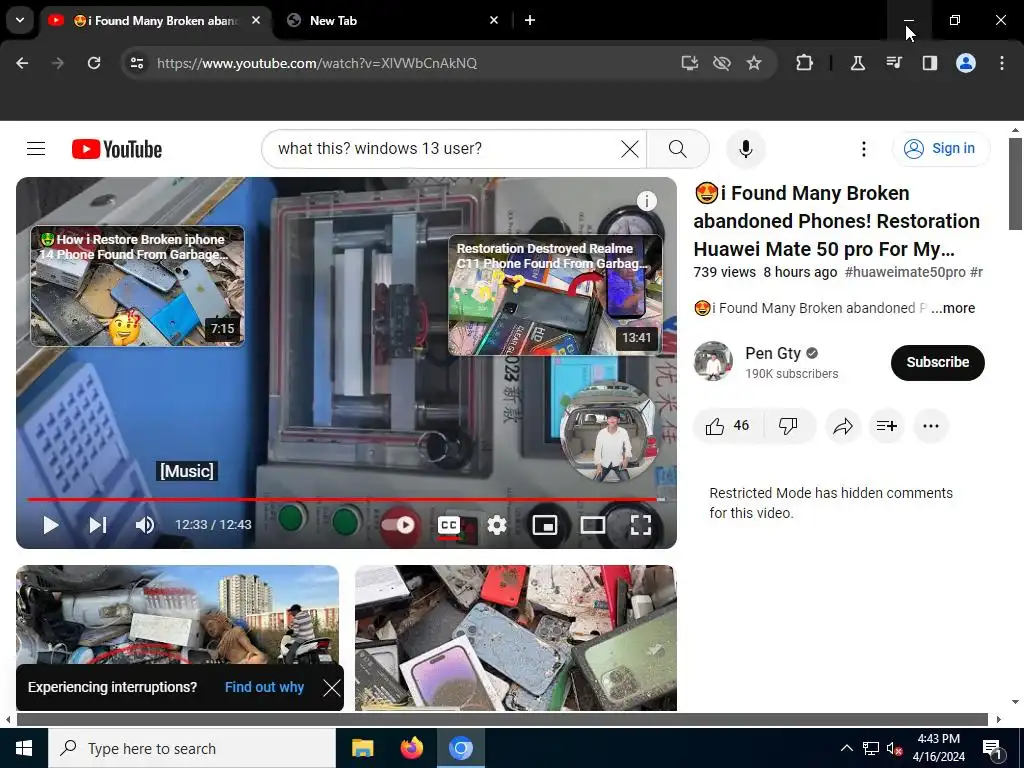Open more actions ellipsis below the video

pyautogui.click(x=931, y=426)
